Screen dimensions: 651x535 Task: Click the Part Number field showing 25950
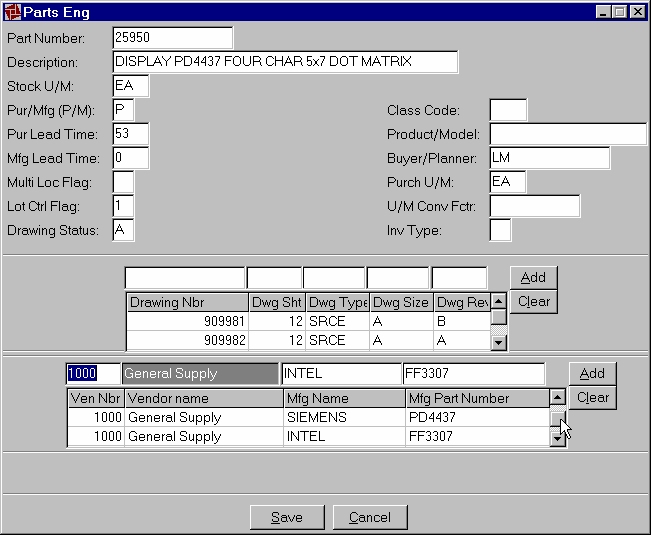point(173,38)
